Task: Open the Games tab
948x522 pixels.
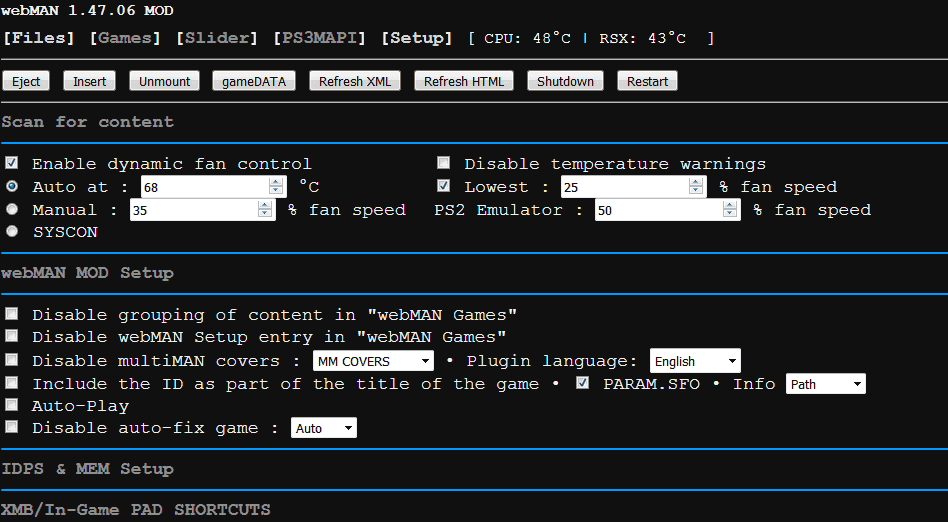Action: 125,38
